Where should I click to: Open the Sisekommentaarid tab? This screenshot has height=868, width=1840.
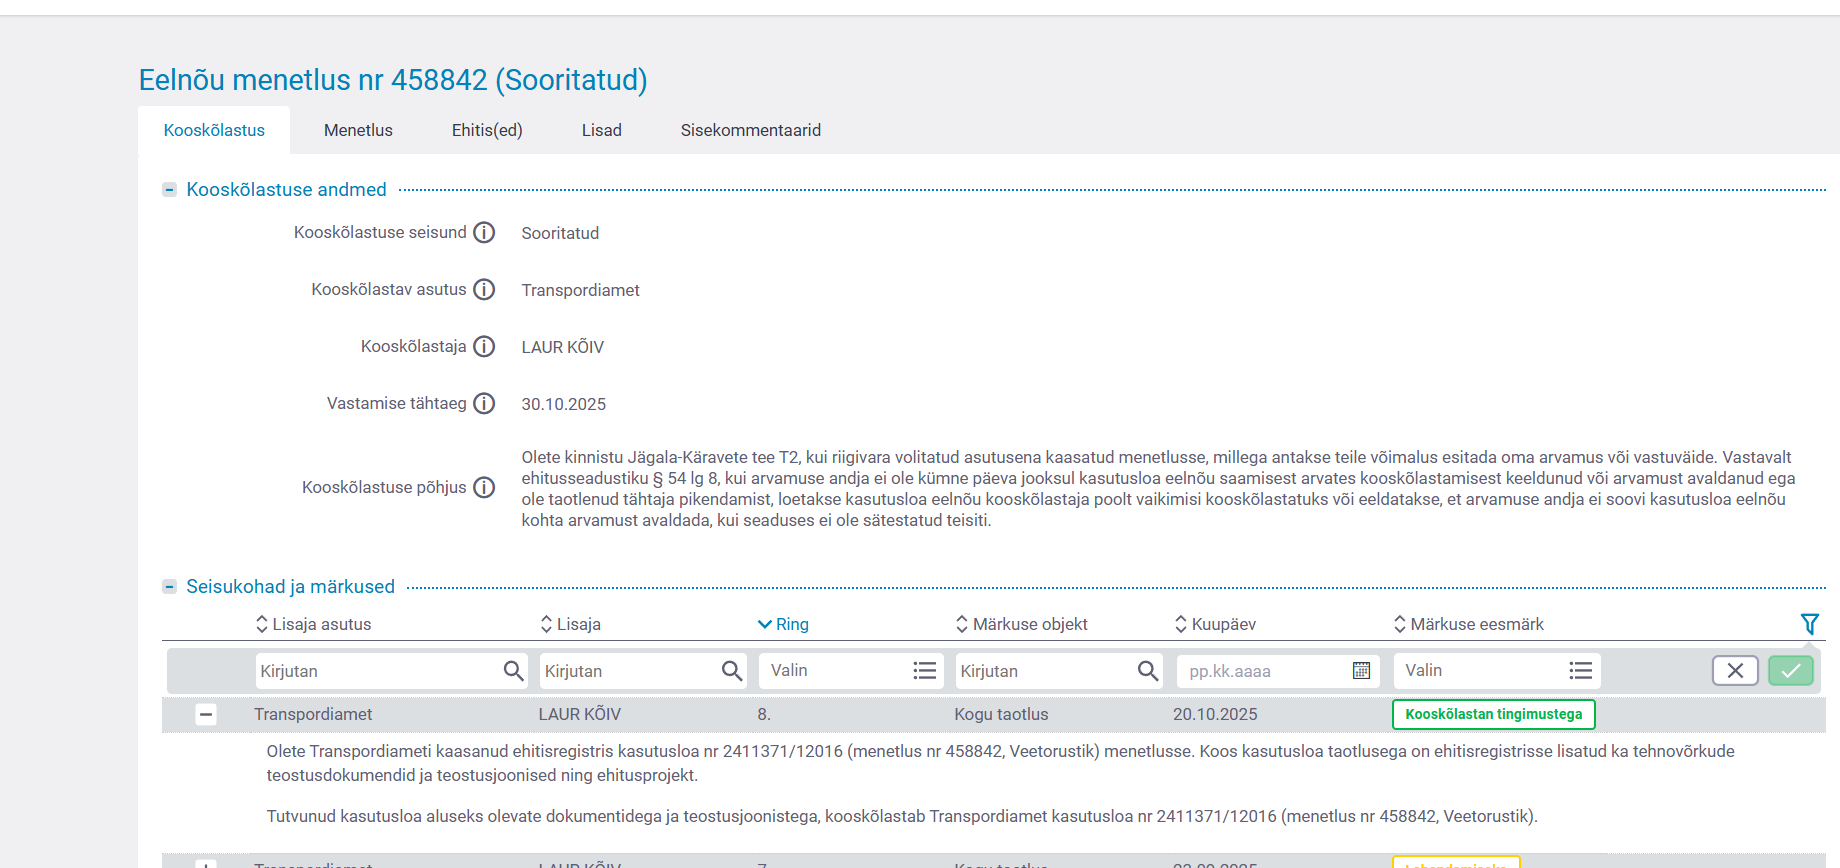pos(750,130)
